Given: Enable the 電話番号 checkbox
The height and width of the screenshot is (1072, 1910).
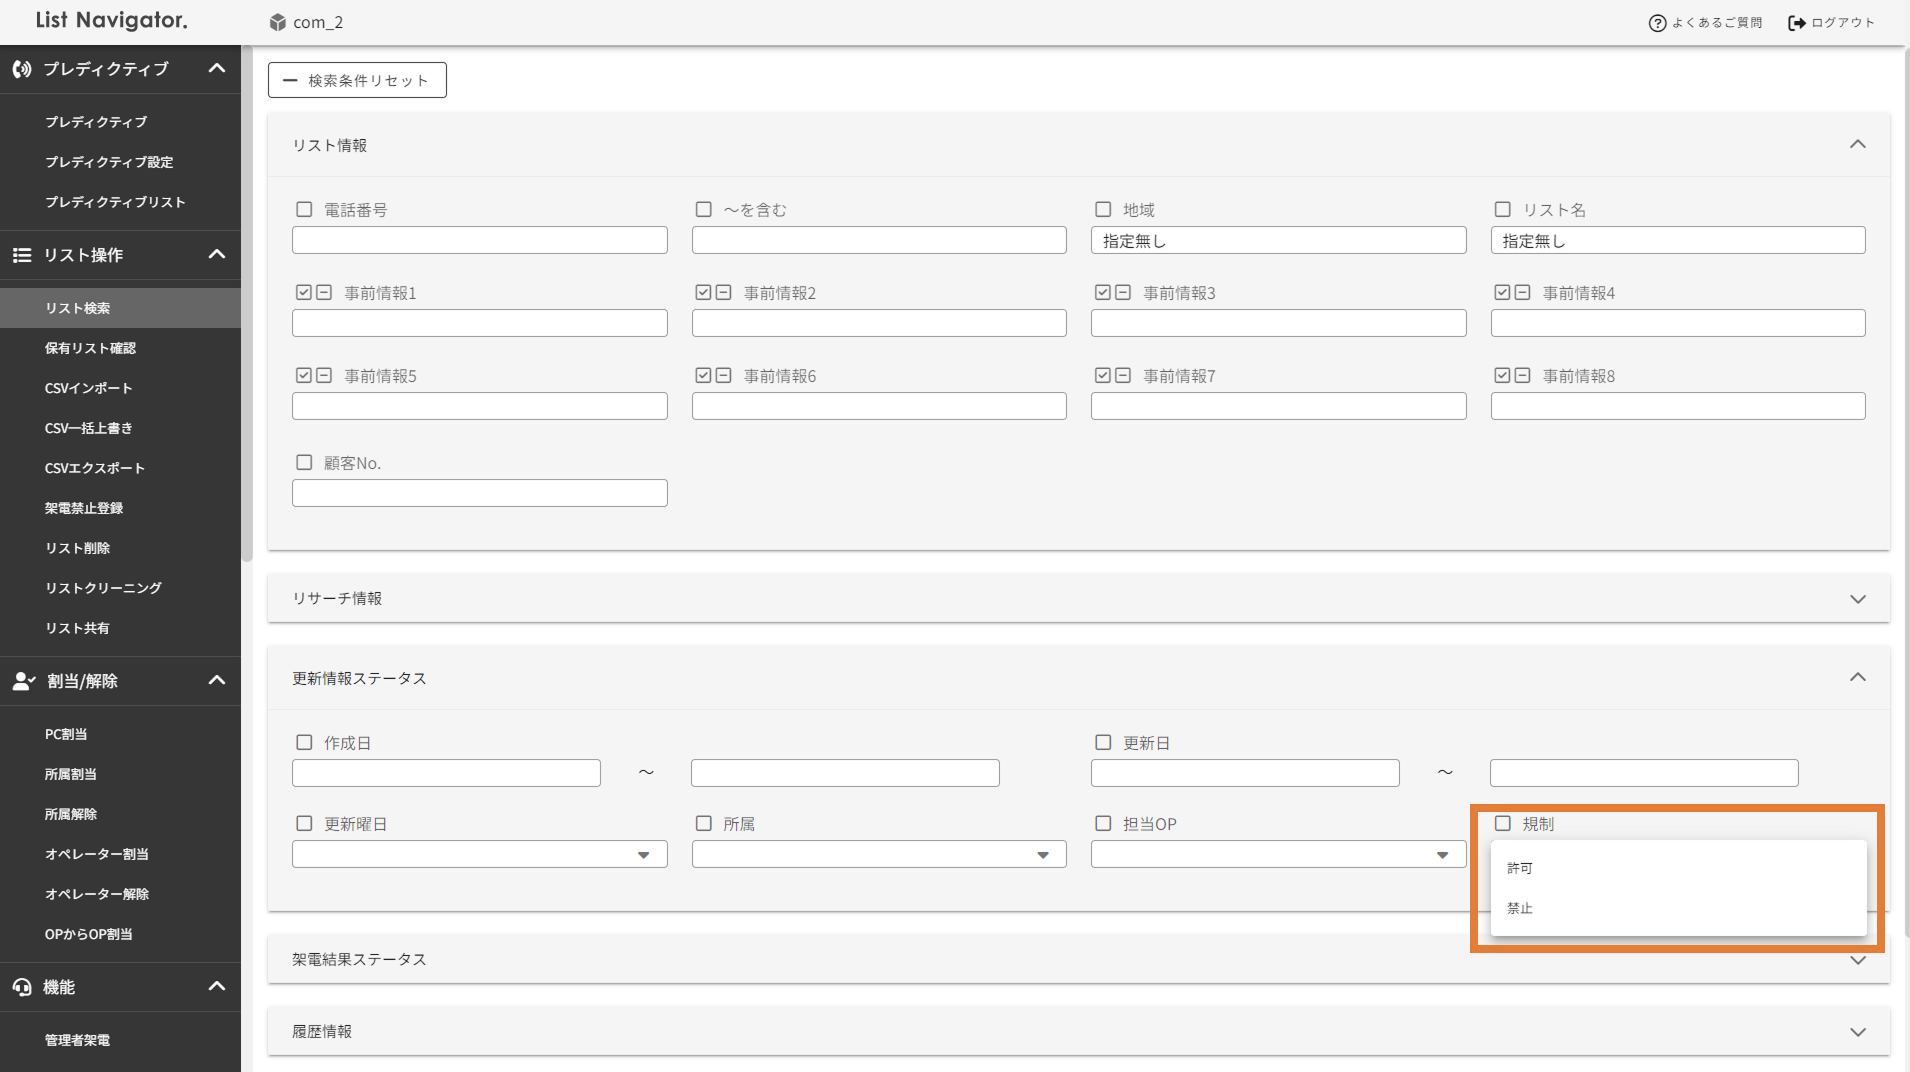Looking at the screenshot, I should 304,210.
